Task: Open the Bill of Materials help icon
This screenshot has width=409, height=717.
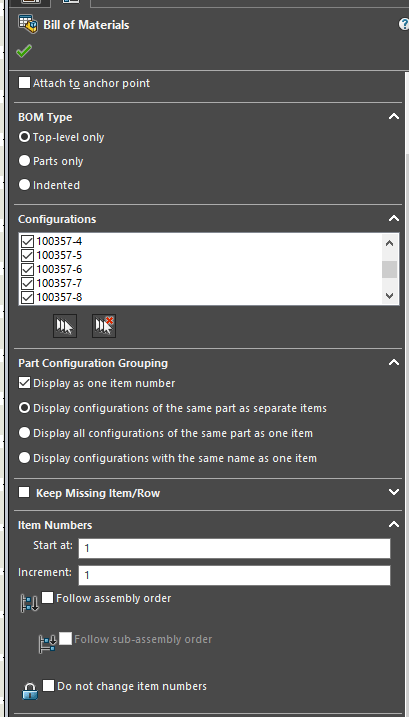Action: (404, 24)
